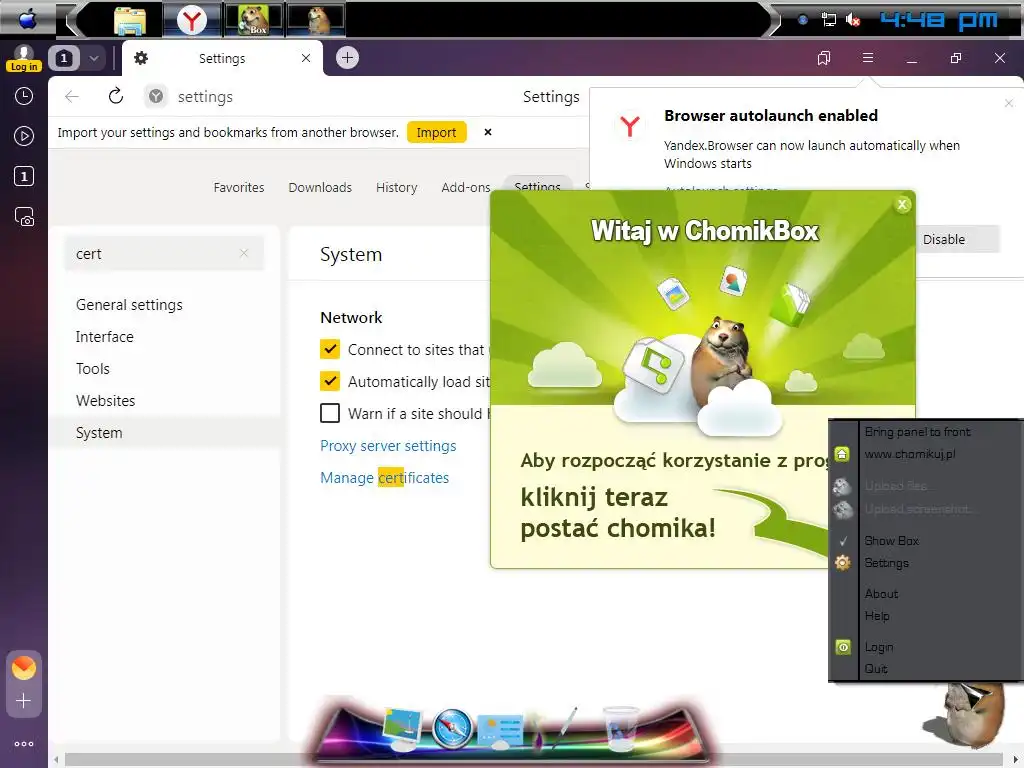
Task: Uncheck Automatically load sites checkbox
Action: [x=330, y=381]
